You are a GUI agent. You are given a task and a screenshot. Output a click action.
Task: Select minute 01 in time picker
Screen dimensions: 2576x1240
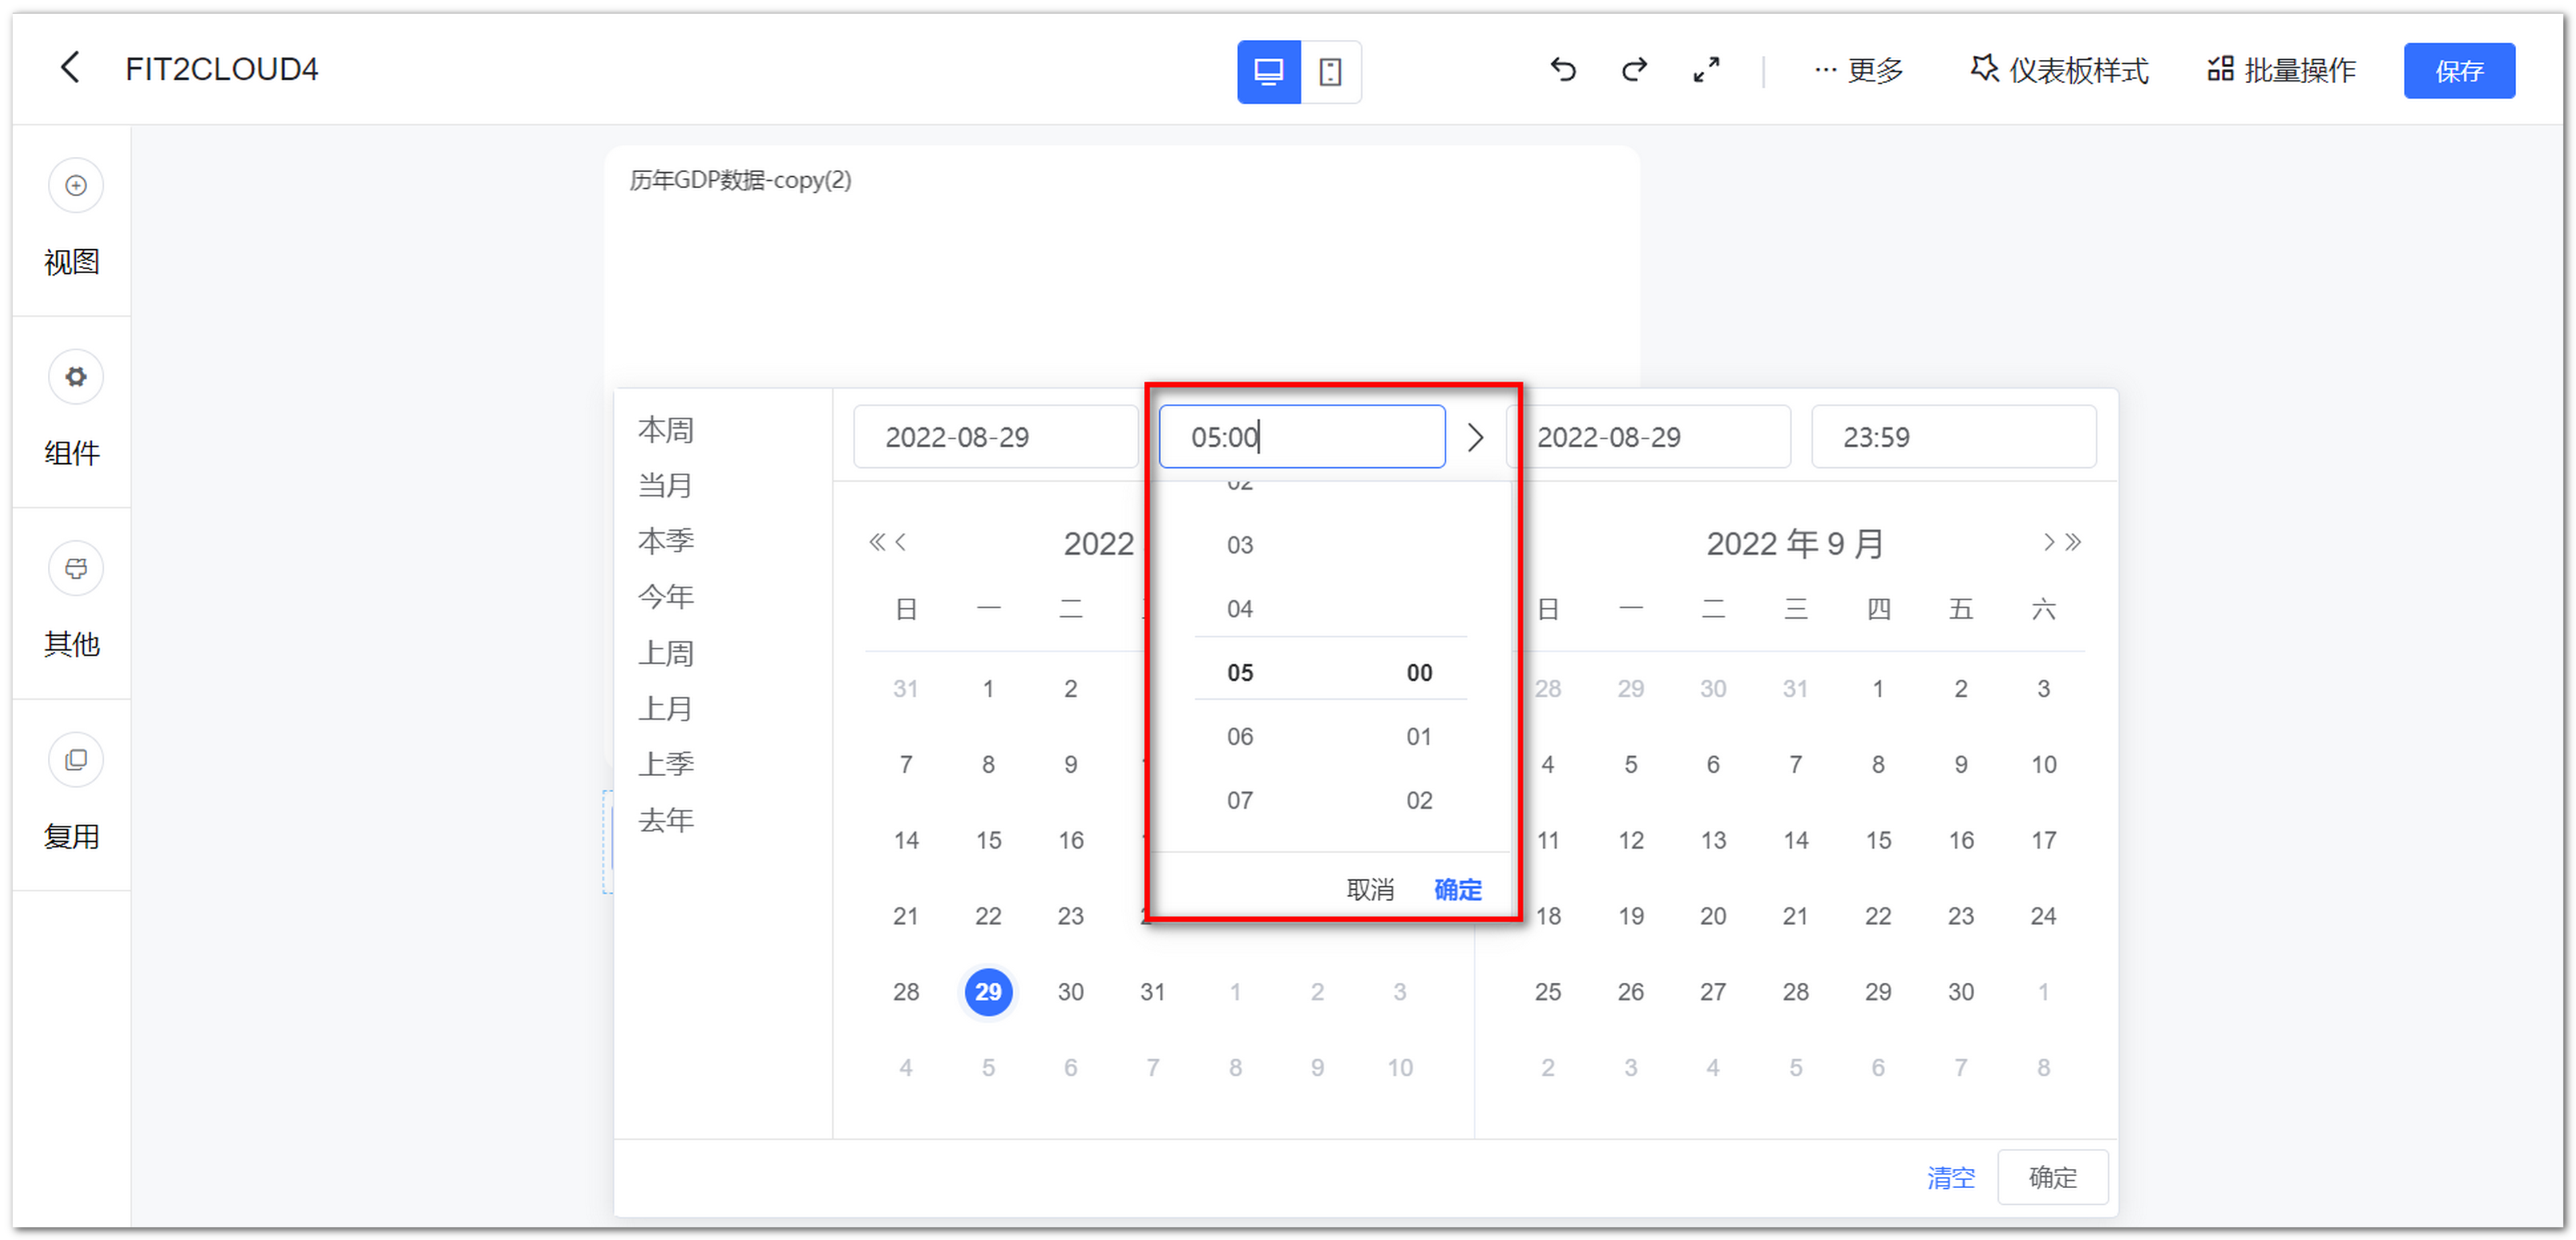pos(1419,736)
